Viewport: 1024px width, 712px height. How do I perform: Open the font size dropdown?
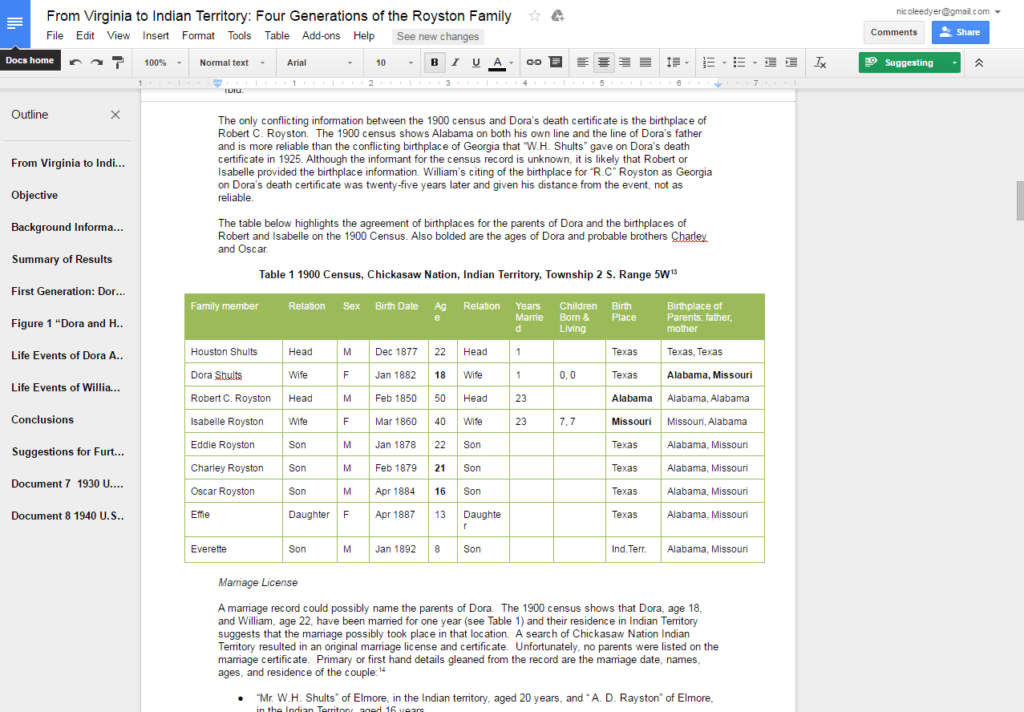click(x=394, y=63)
